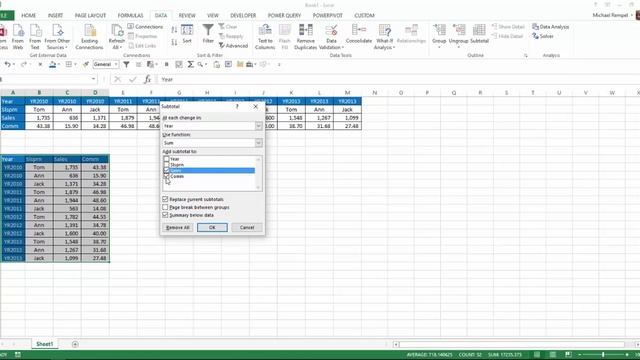Click the Name Box field
The width and height of the screenshot is (640, 360).
point(46,79)
